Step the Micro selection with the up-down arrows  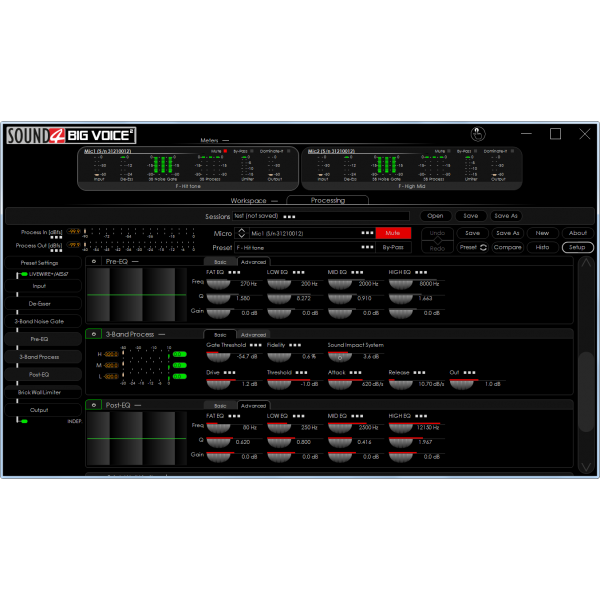(241, 233)
